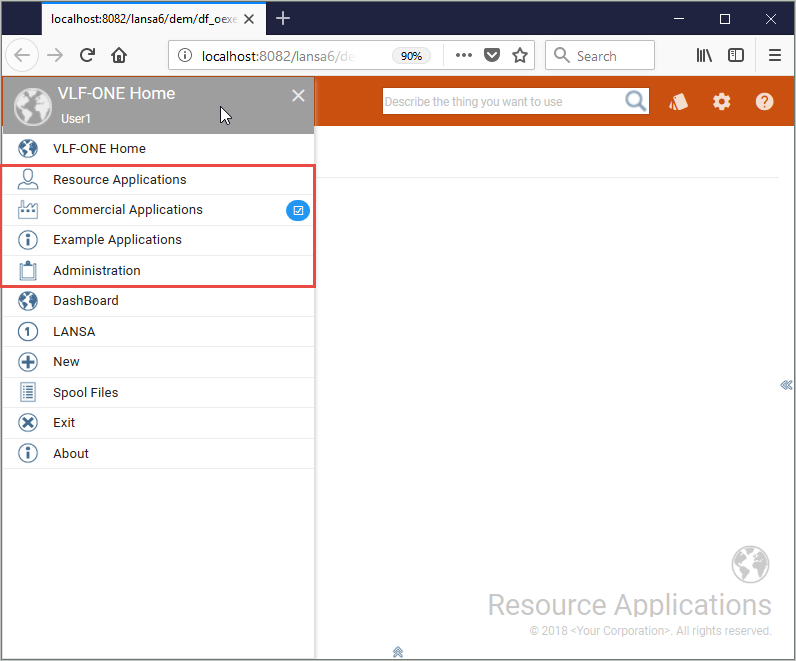Screen dimensions: 796x661
Task: Click the User1 label in menu header
Action: click(x=76, y=119)
